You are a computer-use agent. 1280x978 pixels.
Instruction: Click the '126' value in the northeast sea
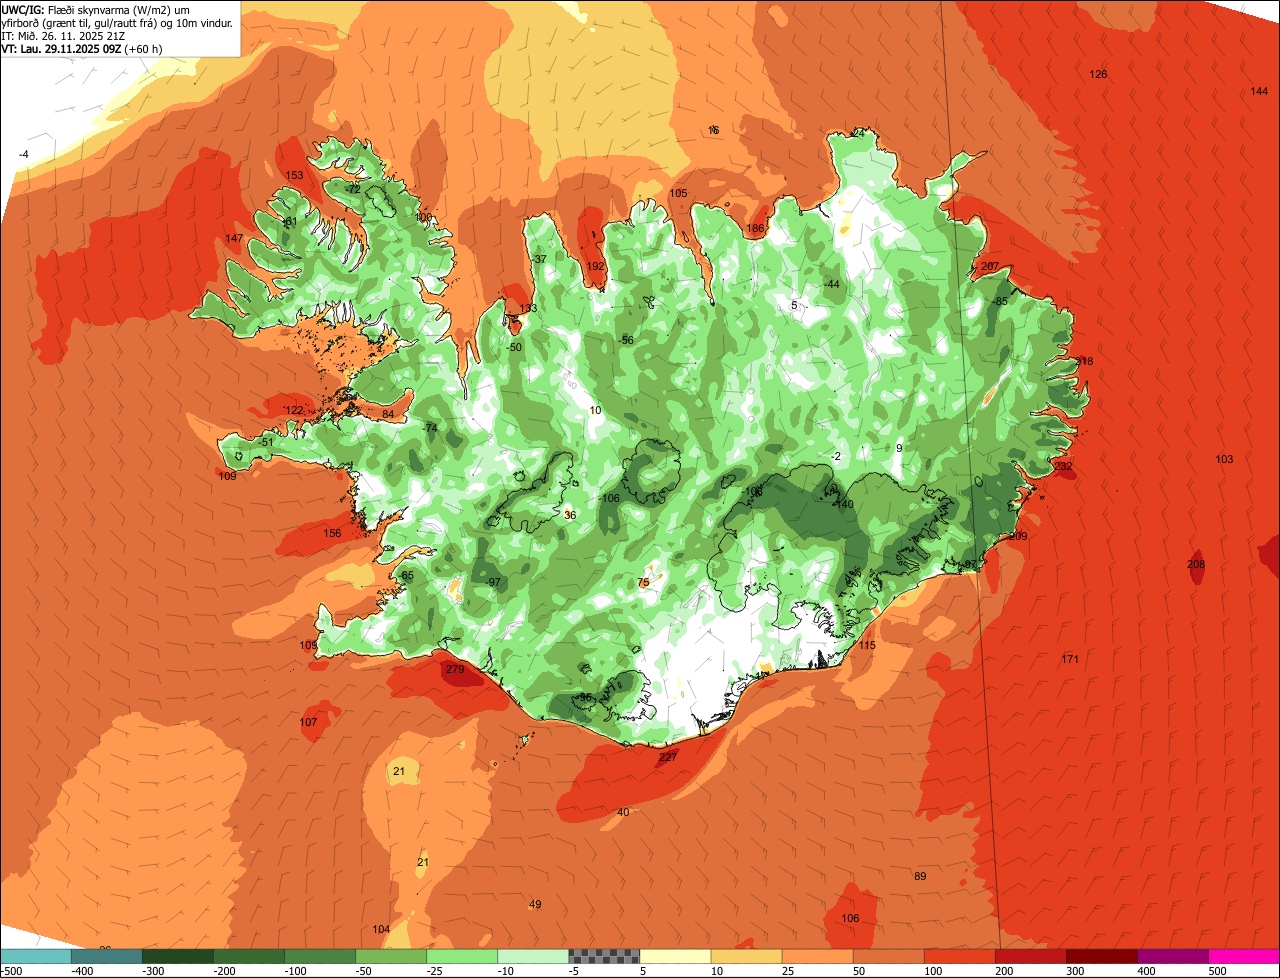1098,75
